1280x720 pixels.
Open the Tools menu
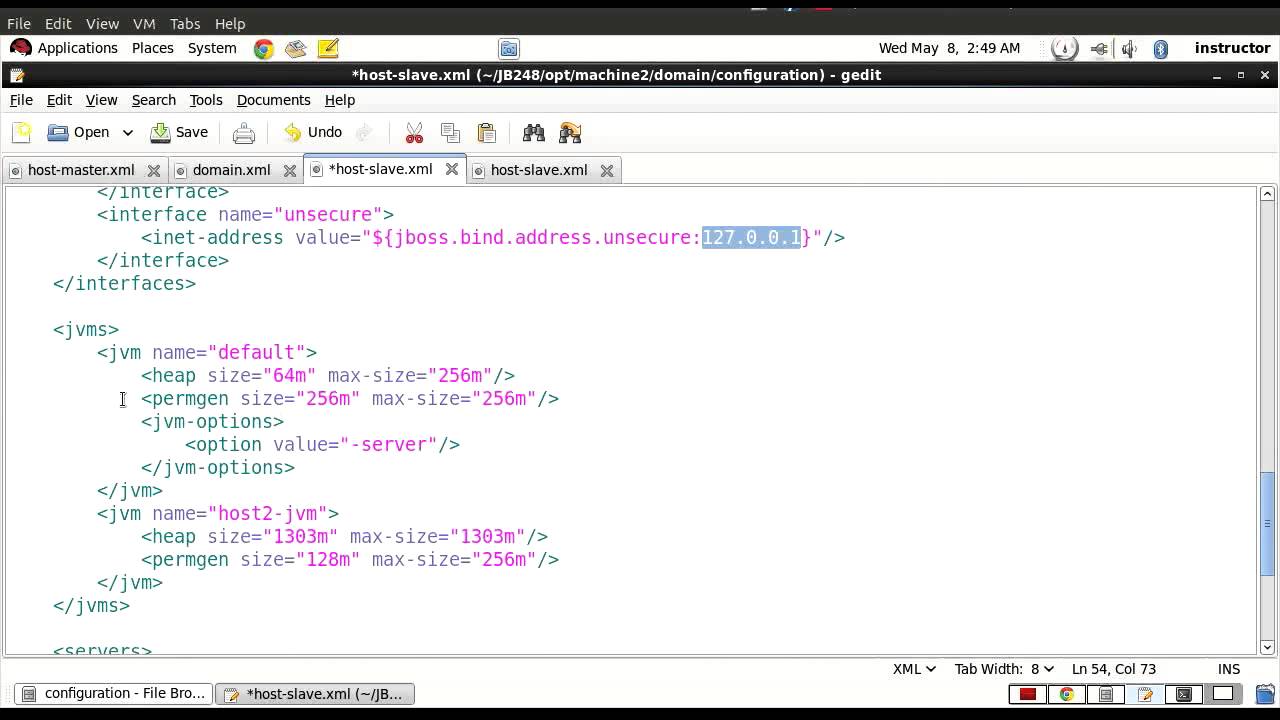click(x=206, y=100)
